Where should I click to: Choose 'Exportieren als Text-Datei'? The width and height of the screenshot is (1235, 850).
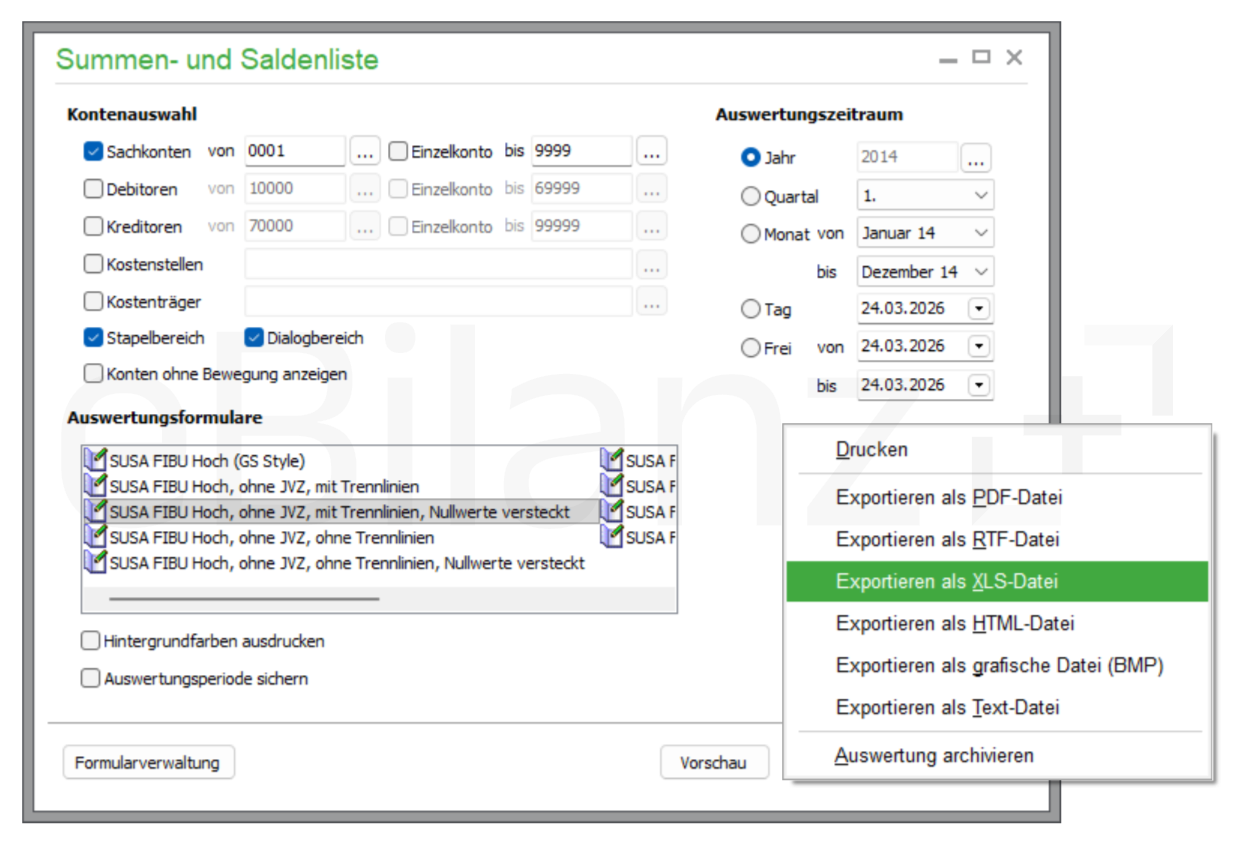pyautogui.click(x=997, y=707)
